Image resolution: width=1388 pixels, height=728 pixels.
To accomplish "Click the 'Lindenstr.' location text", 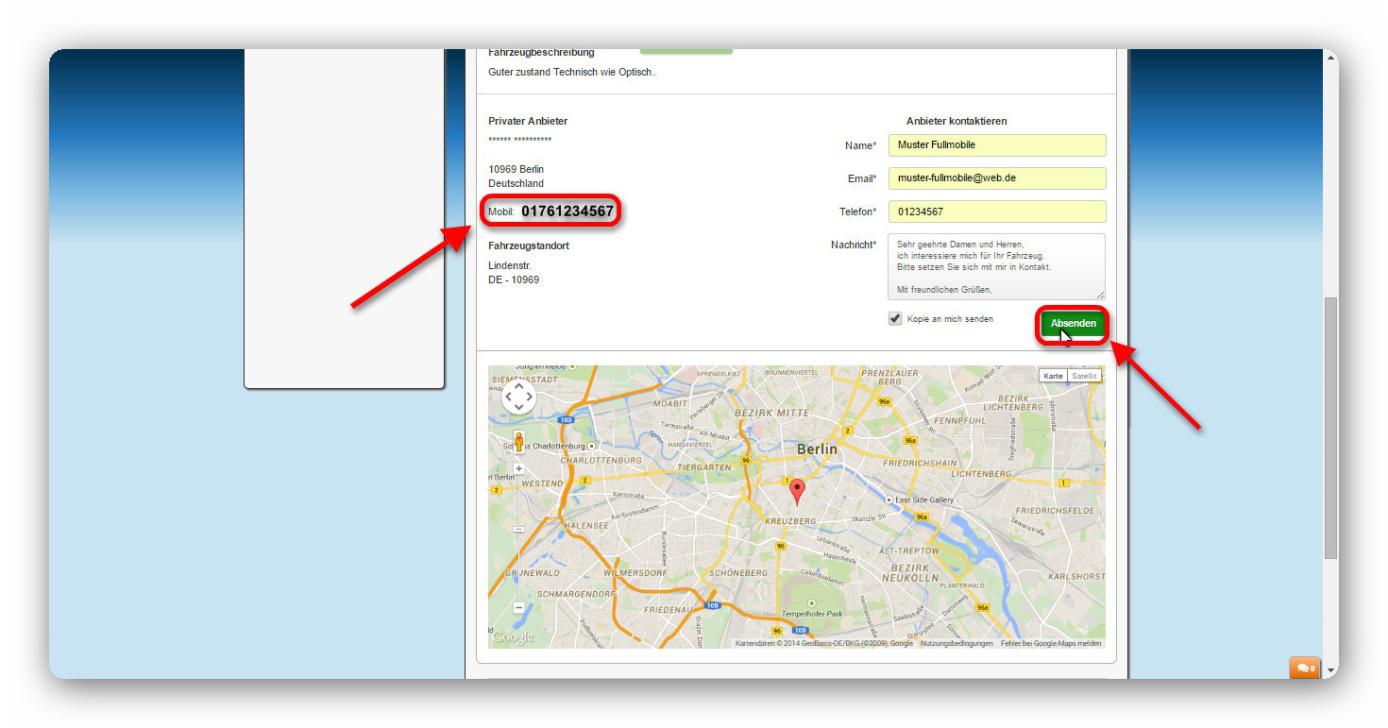I will pos(509,265).
